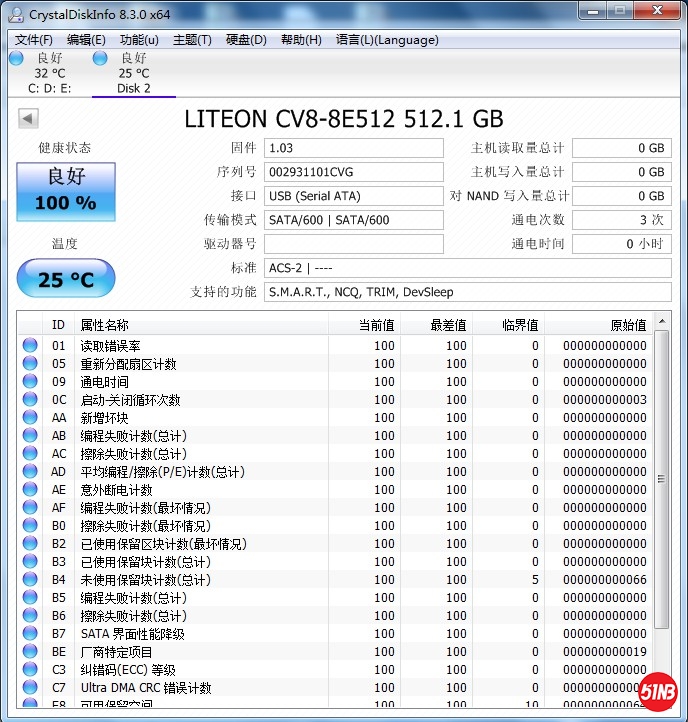
Task: Click the 原始值 column header
Action: (x=628, y=325)
